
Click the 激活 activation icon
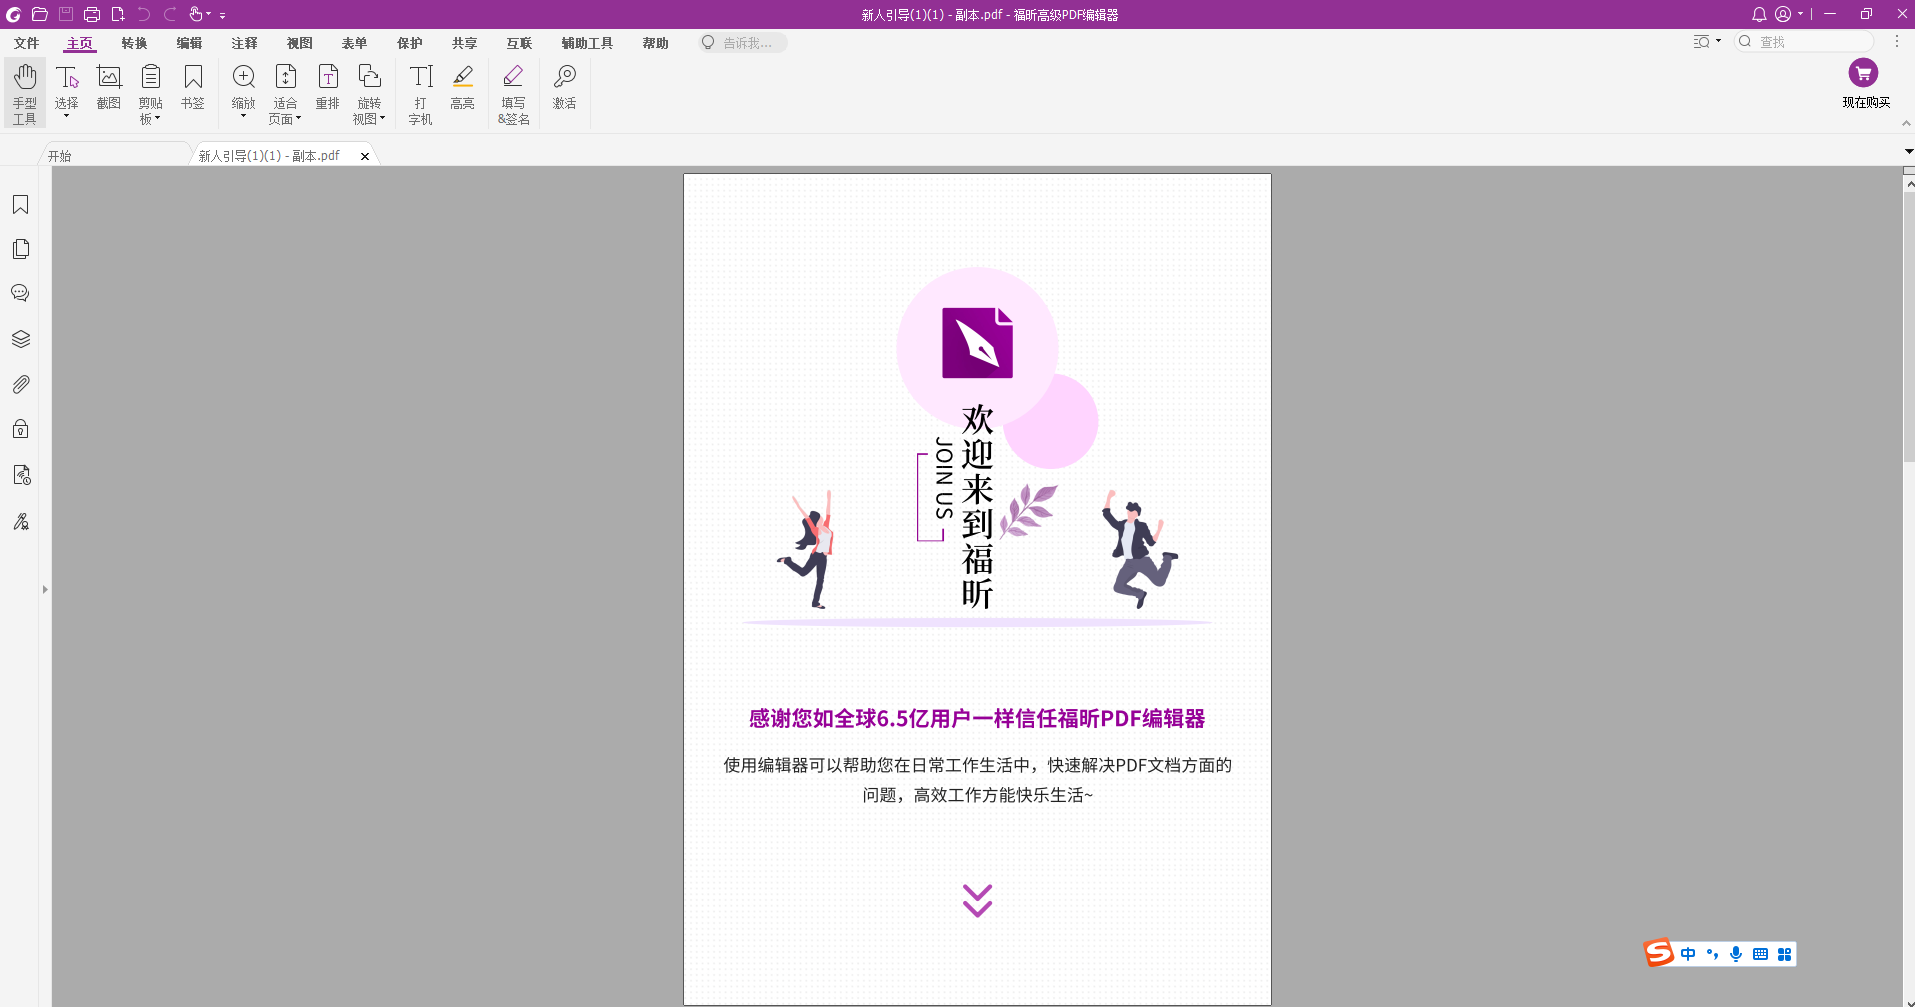(x=564, y=90)
